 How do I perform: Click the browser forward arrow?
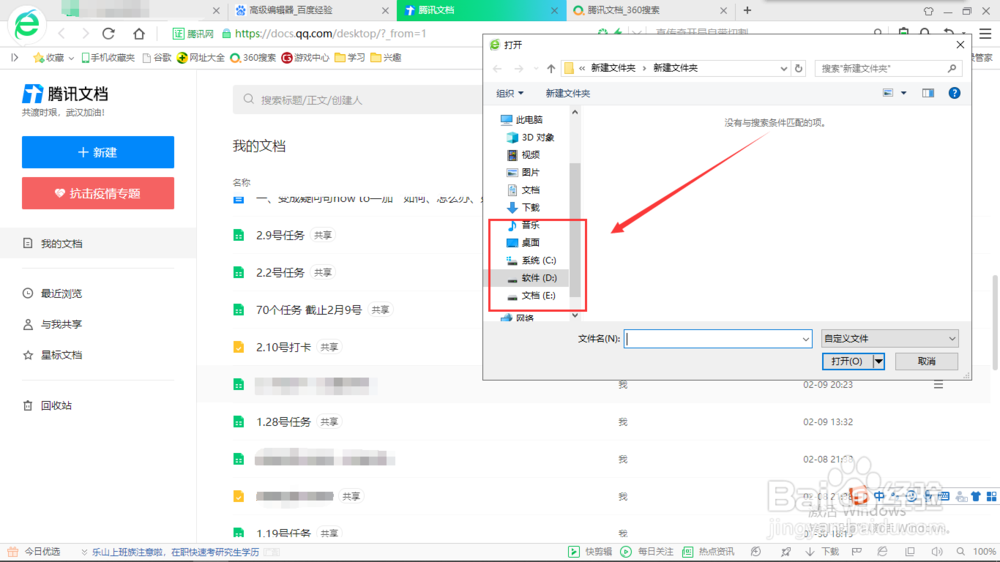click(x=85, y=33)
